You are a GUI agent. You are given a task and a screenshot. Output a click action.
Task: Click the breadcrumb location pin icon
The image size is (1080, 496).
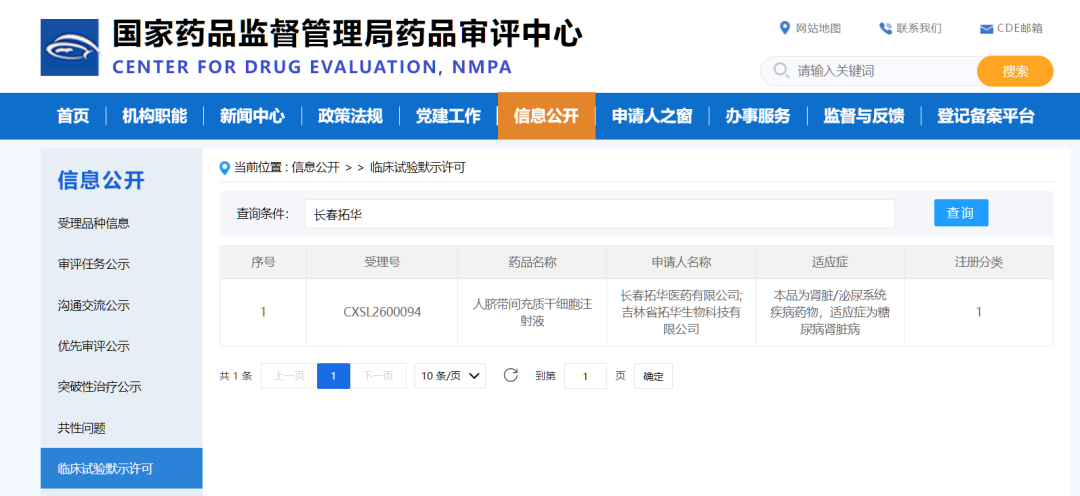coord(225,167)
